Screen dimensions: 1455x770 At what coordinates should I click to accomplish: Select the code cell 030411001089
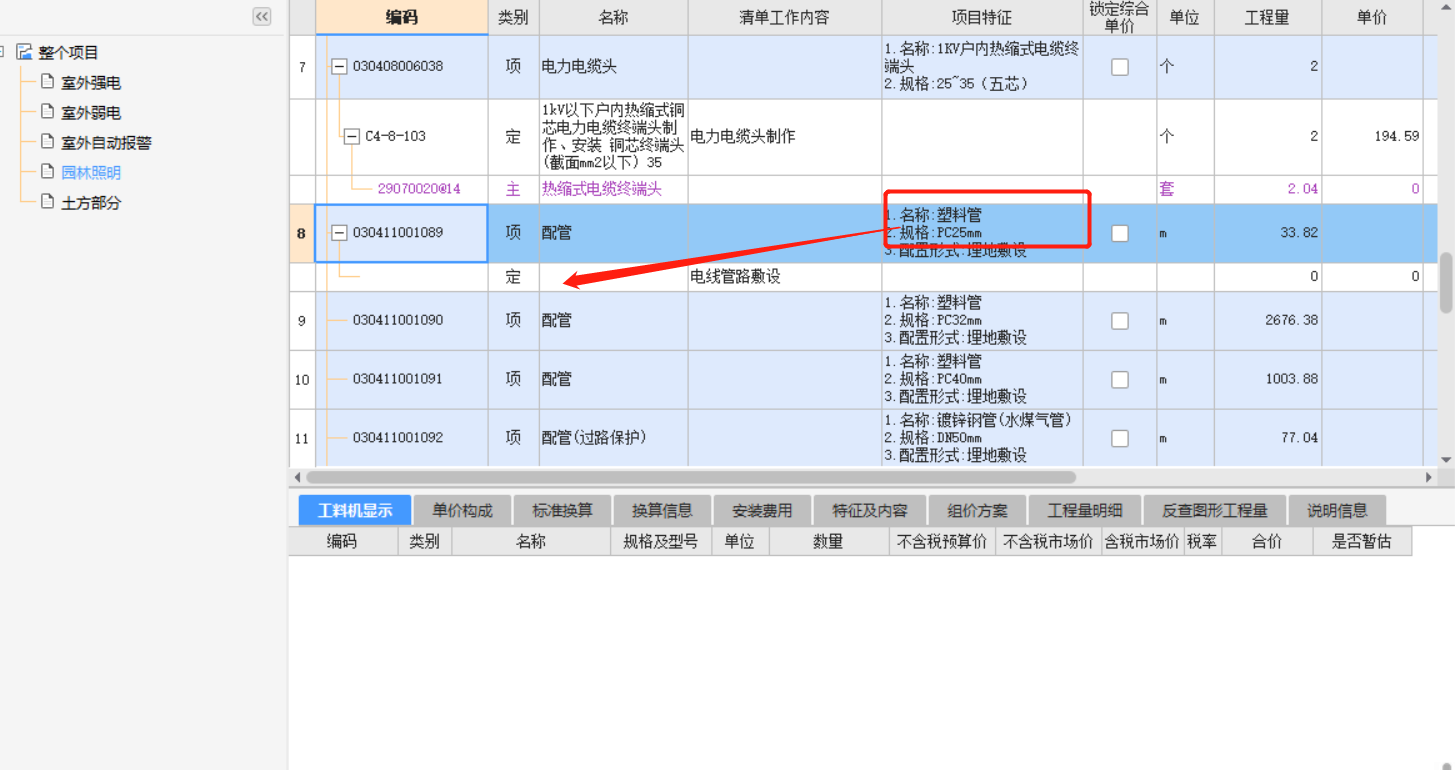[402, 233]
